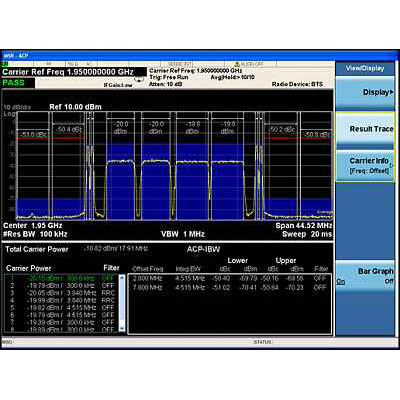The width and height of the screenshot is (400, 400).
Task: Click the Total Carrier Power readout
Action: 115,248
